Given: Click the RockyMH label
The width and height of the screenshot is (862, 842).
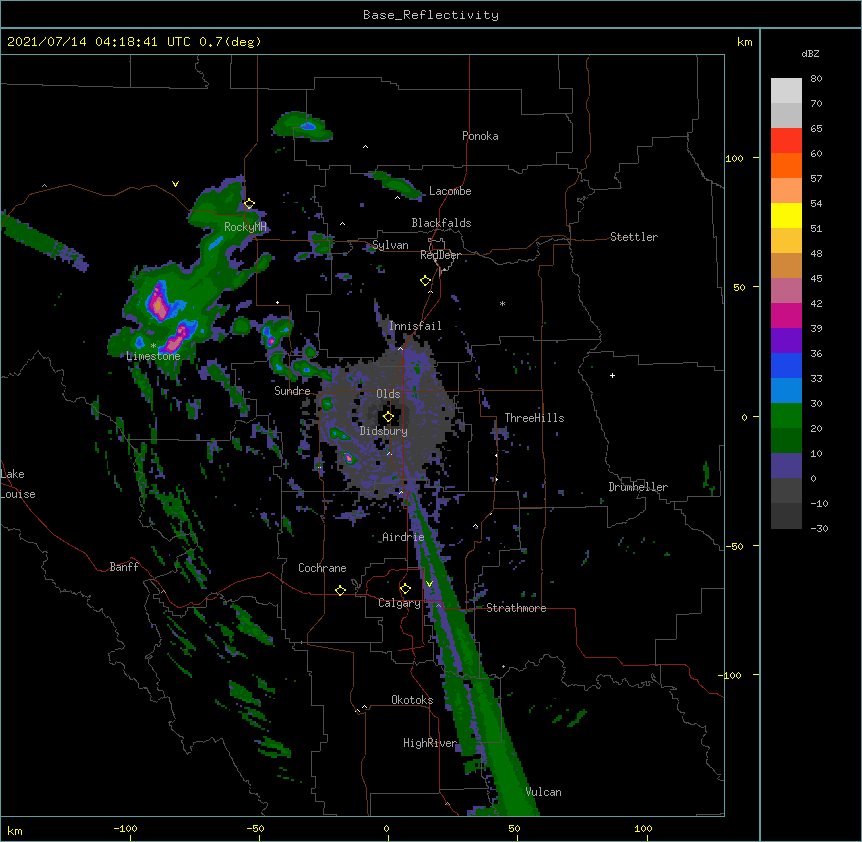Looking at the screenshot, I should pos(245,227).
